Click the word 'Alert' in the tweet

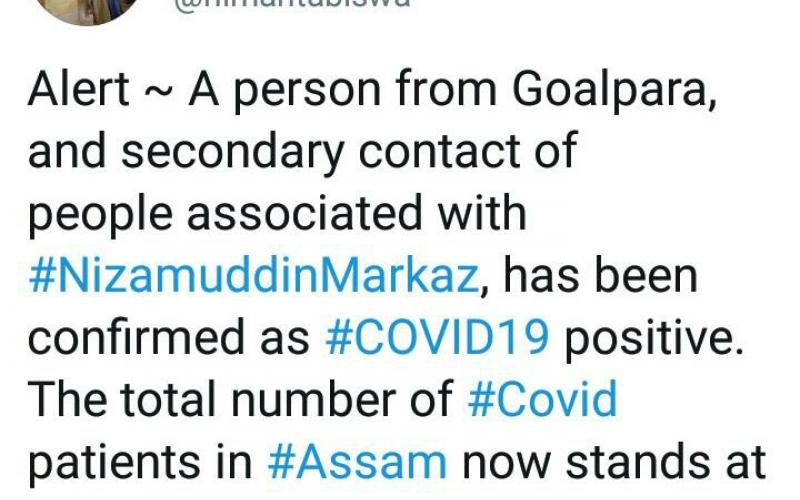pos(79,89)
